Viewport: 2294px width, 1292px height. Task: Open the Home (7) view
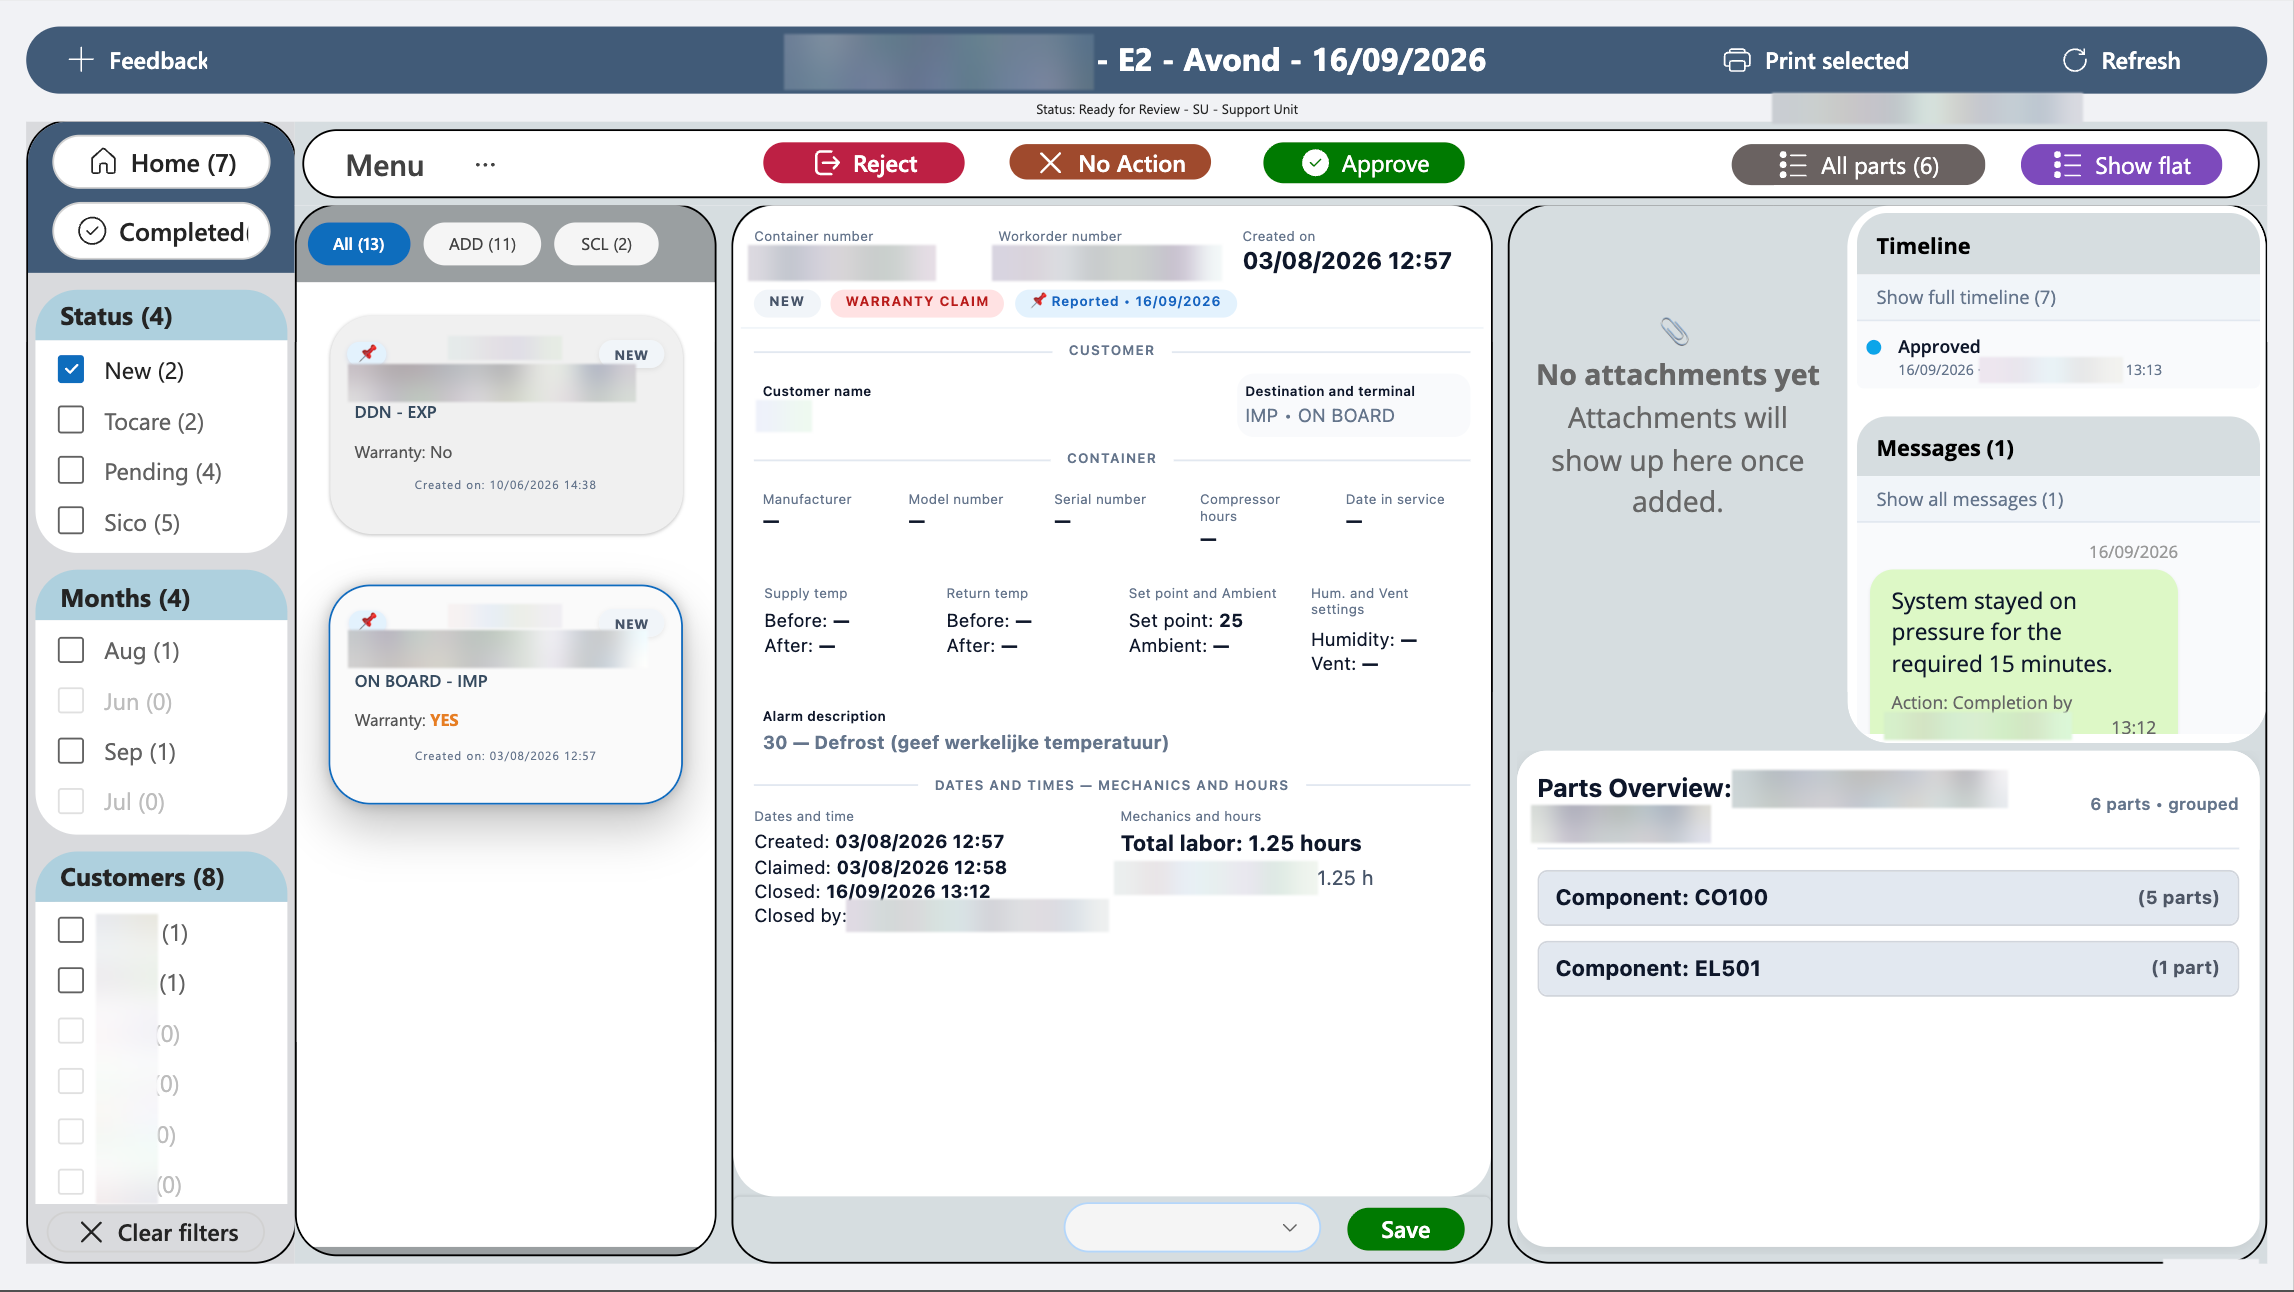click(x=161, y=162)
